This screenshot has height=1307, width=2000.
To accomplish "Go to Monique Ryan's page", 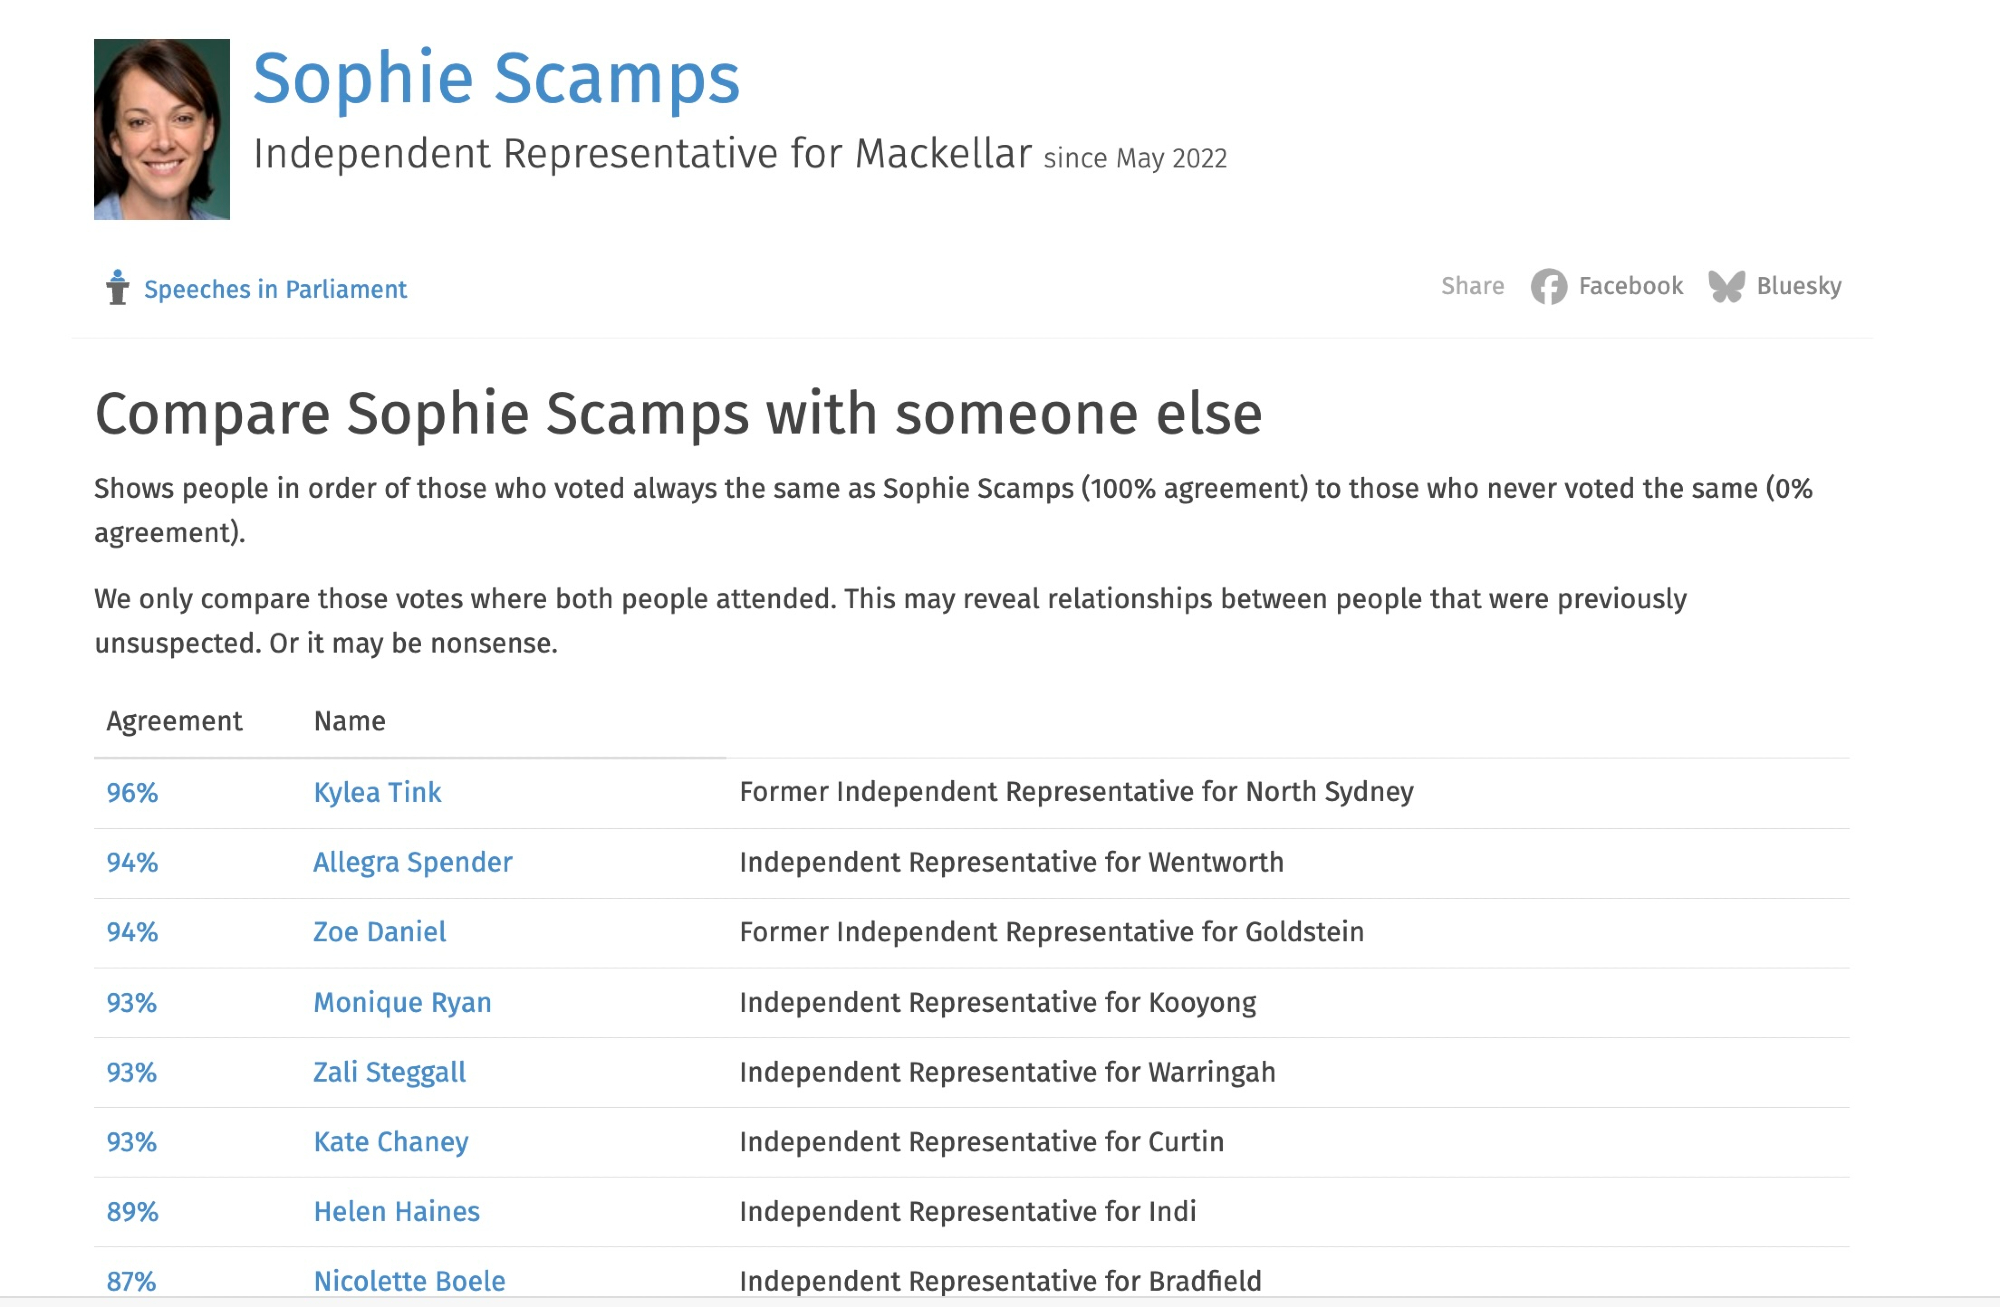I will 402,1002.
